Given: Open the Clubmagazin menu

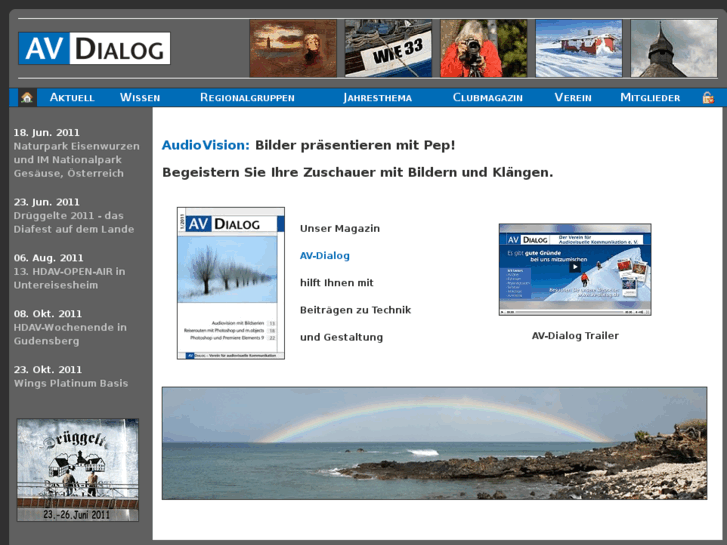Looking at the screenshot, I should tap(488, 97).
